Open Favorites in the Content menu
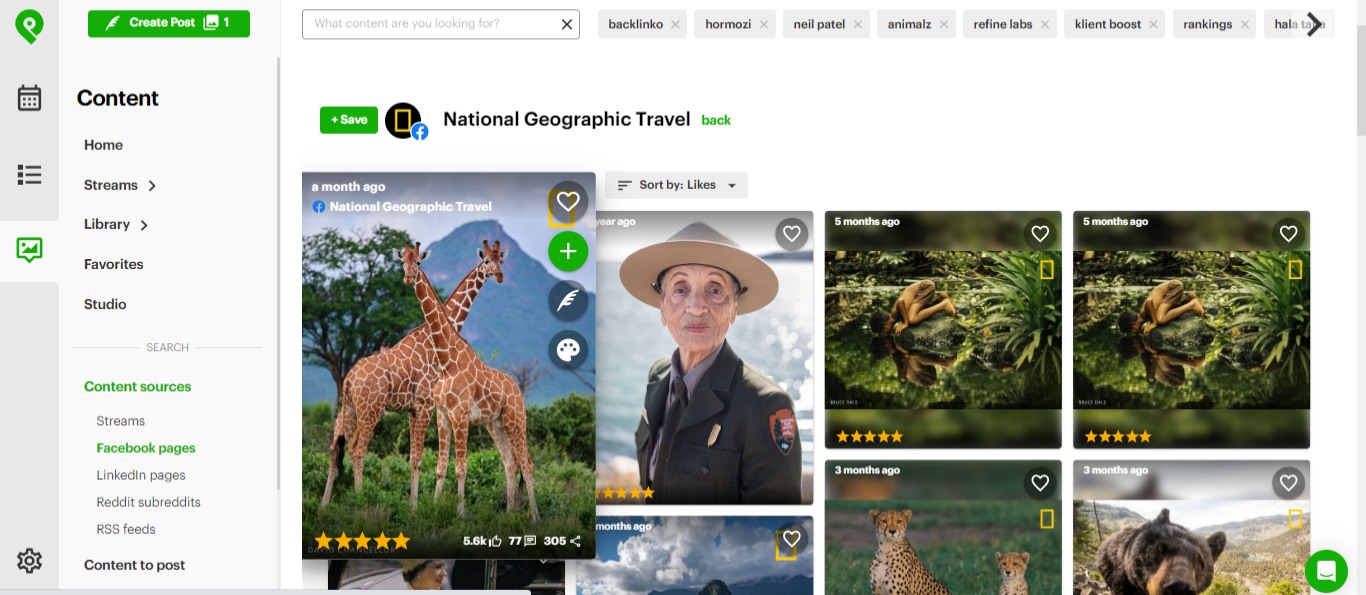The image size is (1366, 595). coord(114,264)
